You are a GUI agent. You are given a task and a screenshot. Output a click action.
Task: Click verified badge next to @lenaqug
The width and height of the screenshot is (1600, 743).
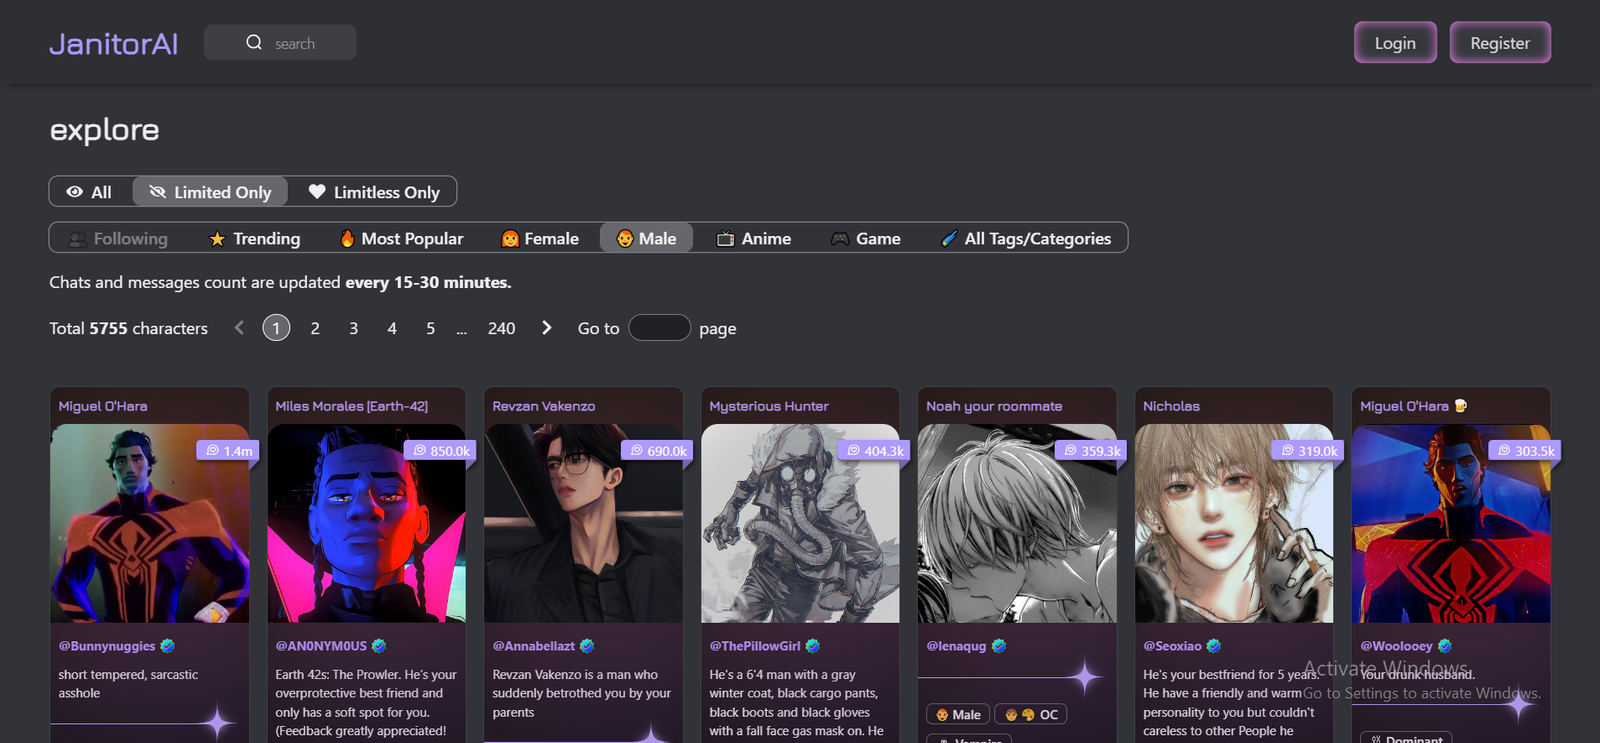click(x=998, y=646)
